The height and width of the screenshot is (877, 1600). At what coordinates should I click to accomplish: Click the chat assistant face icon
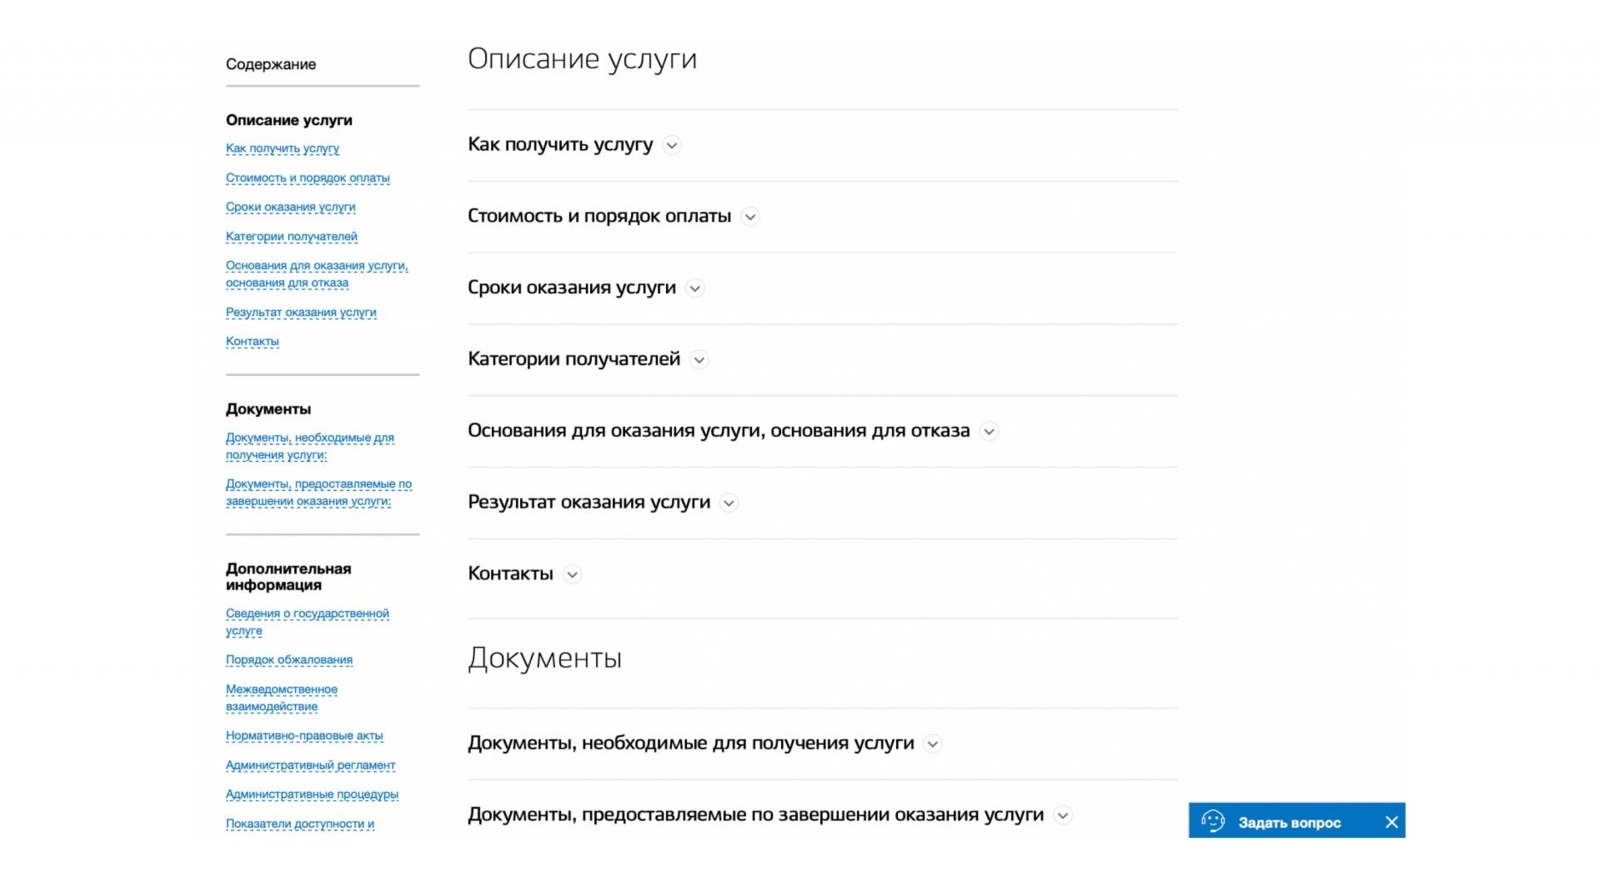pos(1213,821)
